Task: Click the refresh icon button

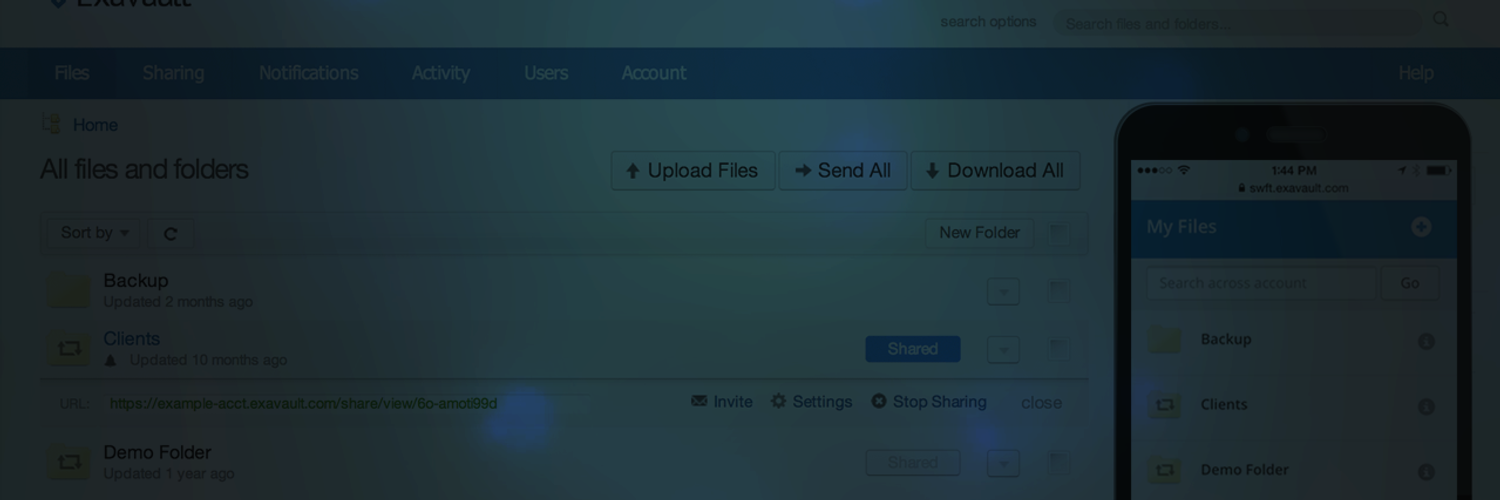Action: (171, 234)
